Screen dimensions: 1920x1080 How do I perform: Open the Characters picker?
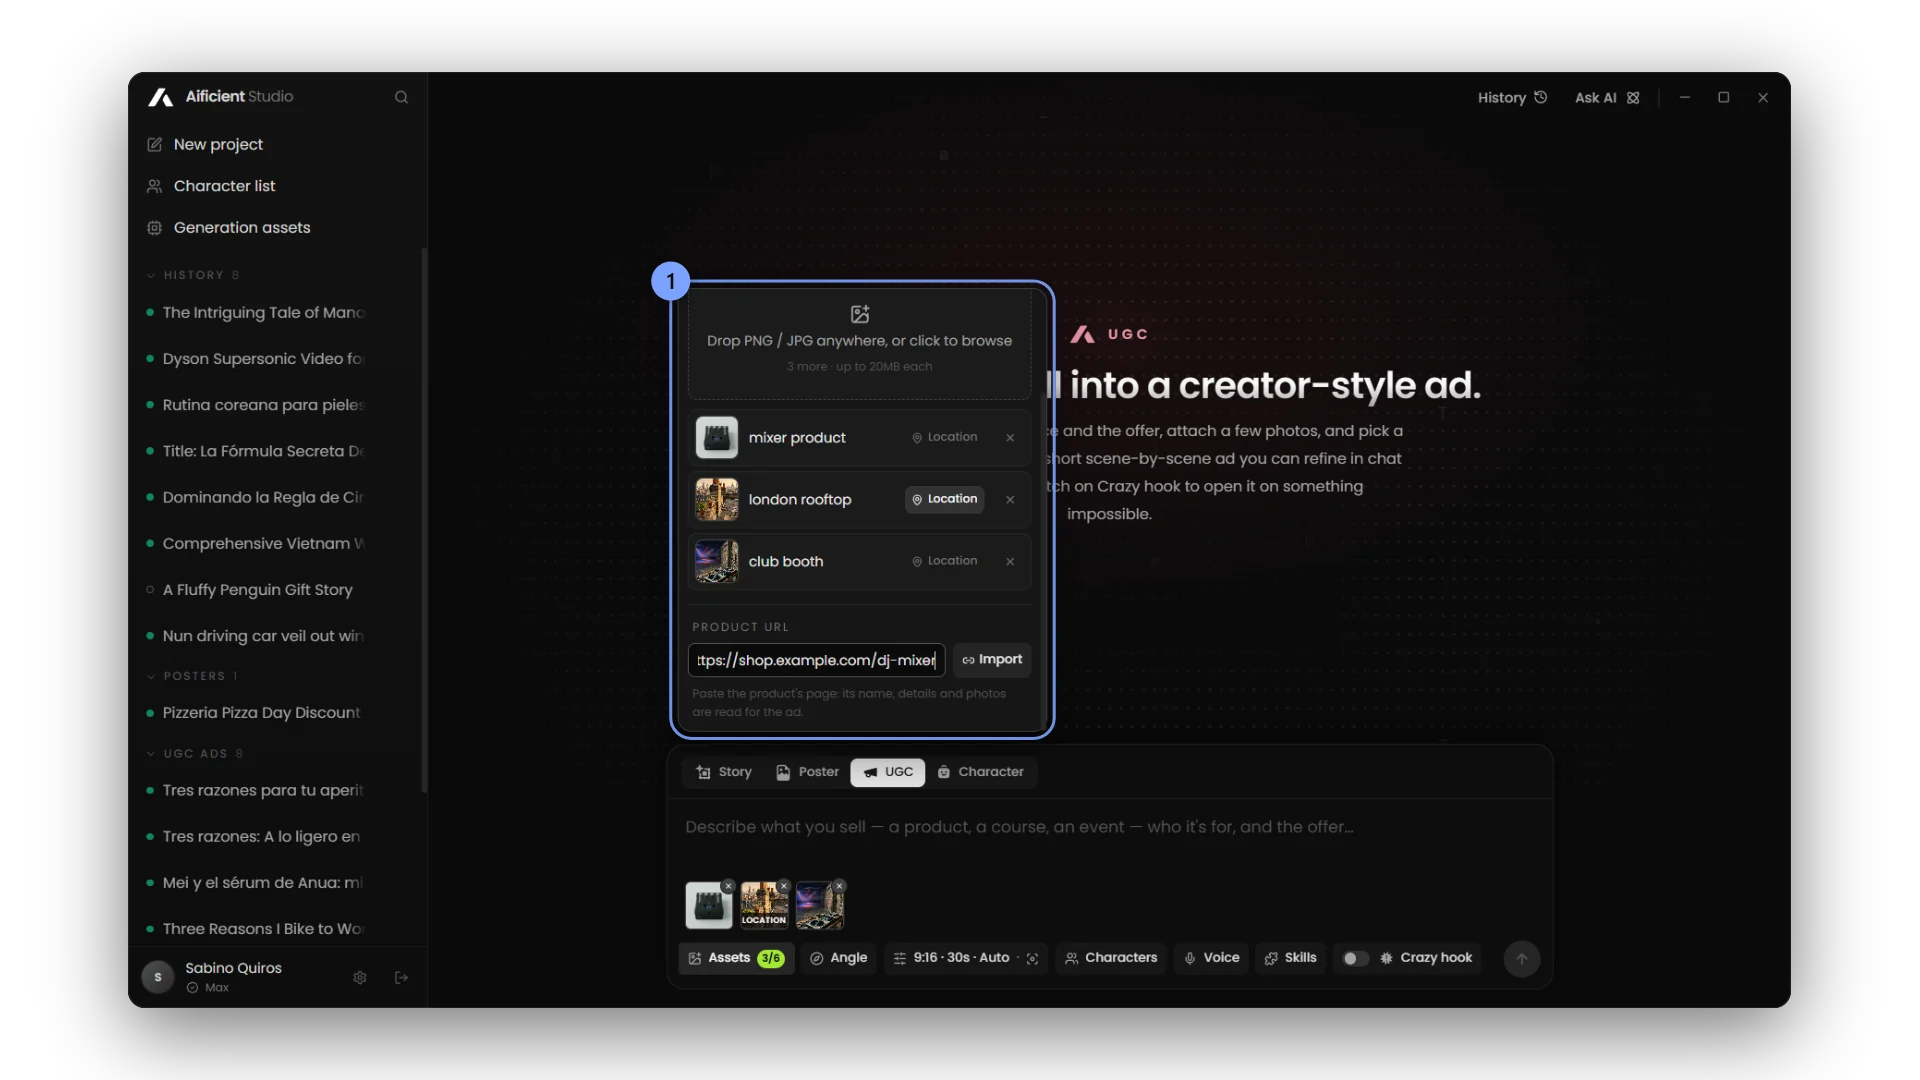click(x=1111, y=958)
